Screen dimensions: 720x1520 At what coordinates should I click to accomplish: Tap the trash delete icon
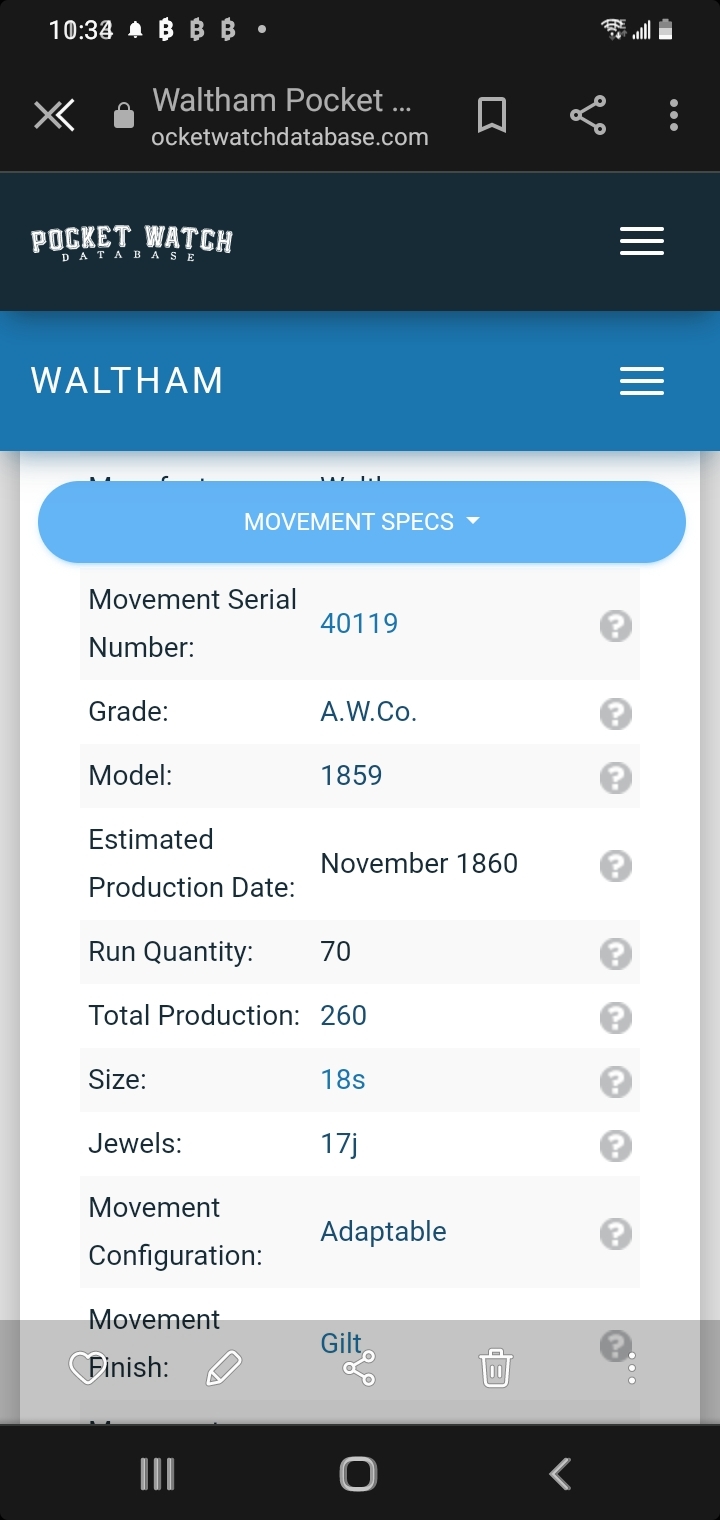tap(496, 1368)
